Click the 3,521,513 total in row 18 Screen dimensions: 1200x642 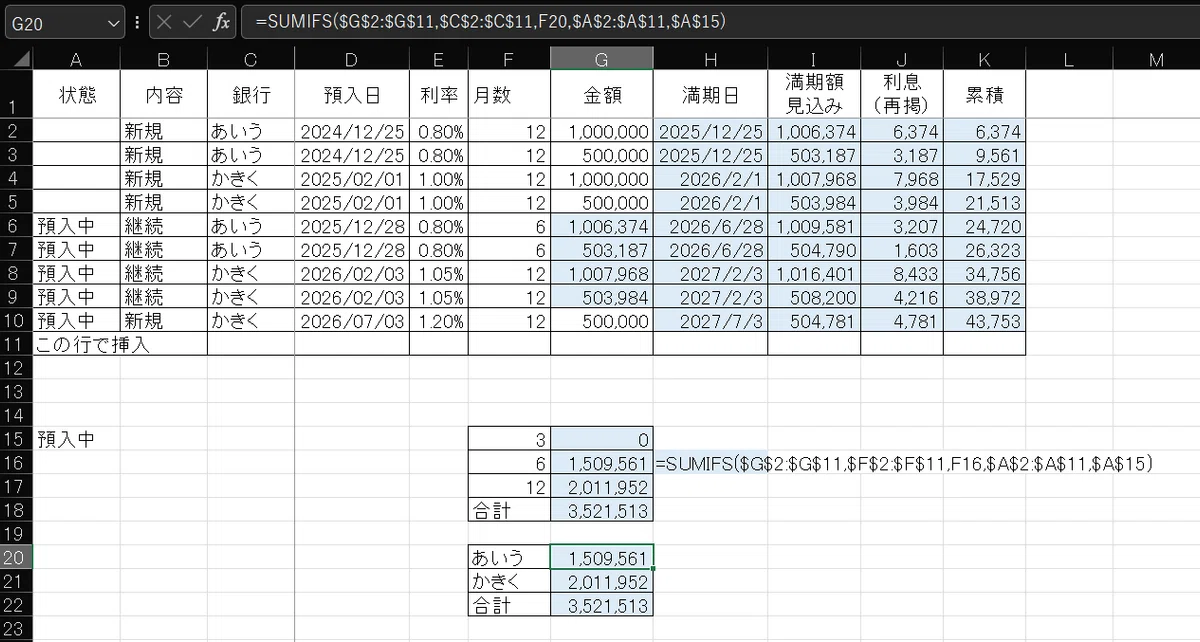(x=601, y=510)
